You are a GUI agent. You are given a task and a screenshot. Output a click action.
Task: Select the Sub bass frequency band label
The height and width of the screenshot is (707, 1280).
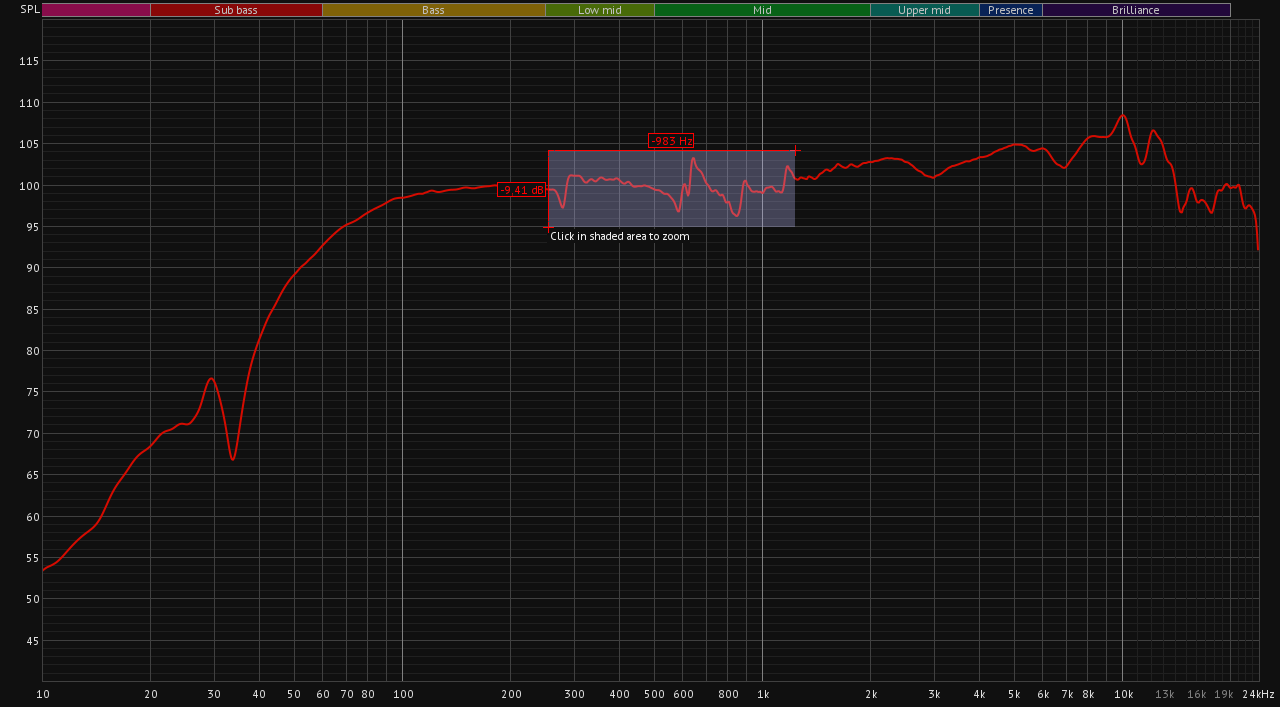[236, 10]
